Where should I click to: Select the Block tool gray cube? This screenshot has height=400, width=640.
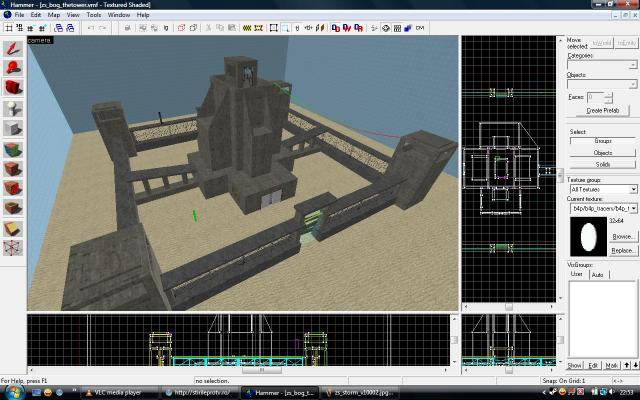pos(13,128)
